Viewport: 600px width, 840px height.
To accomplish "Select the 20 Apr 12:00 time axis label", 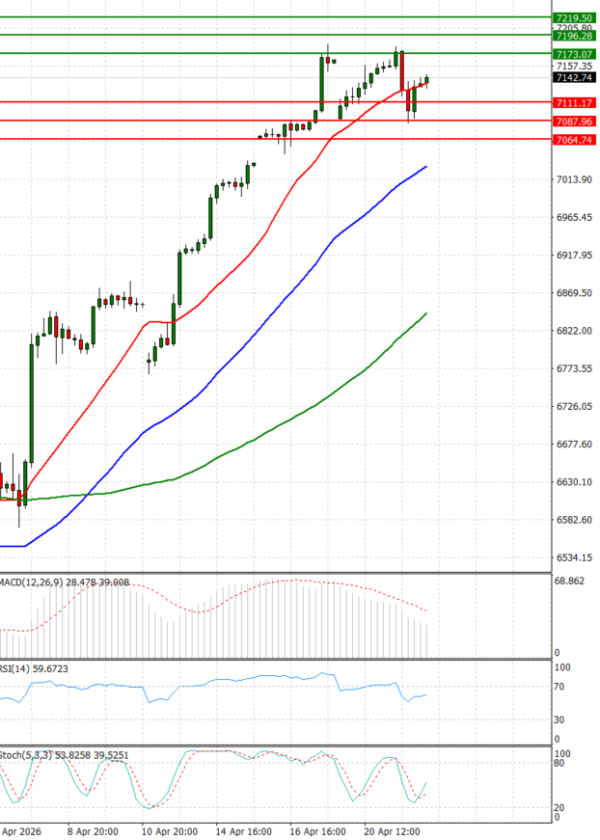I will tap(392, 831).
